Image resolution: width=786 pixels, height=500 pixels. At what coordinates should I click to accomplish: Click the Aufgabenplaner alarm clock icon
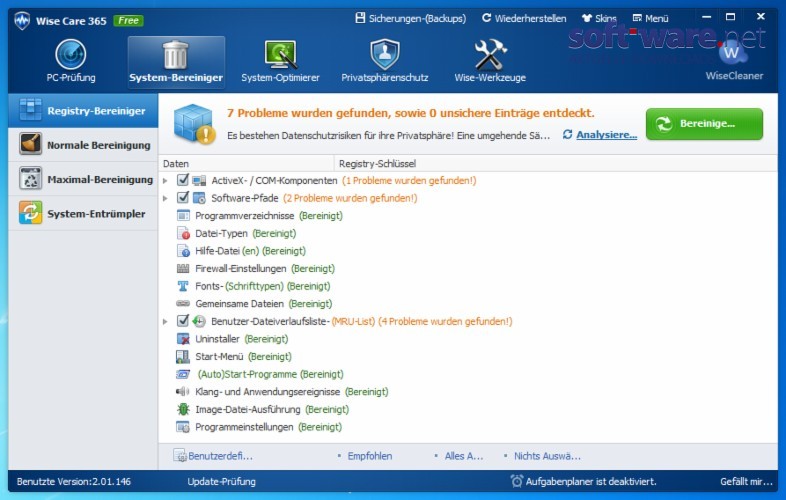(x=516, y=481)
